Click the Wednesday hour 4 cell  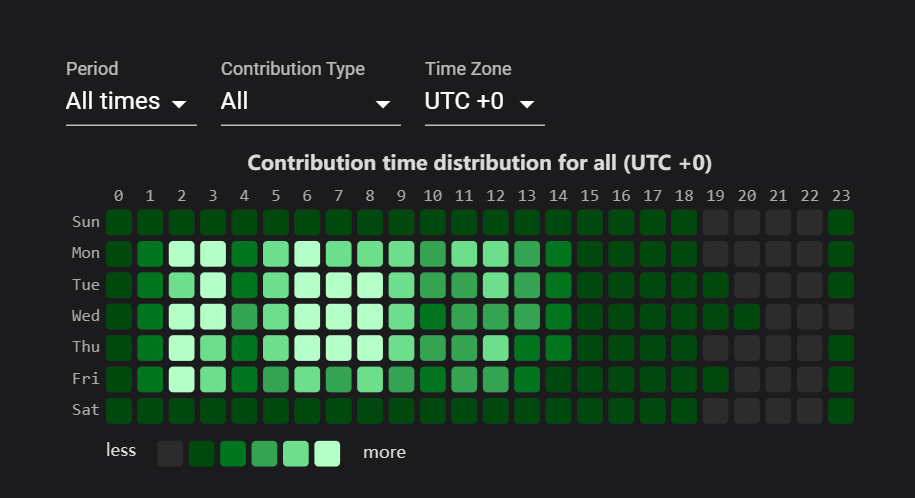tap(244, 317)
